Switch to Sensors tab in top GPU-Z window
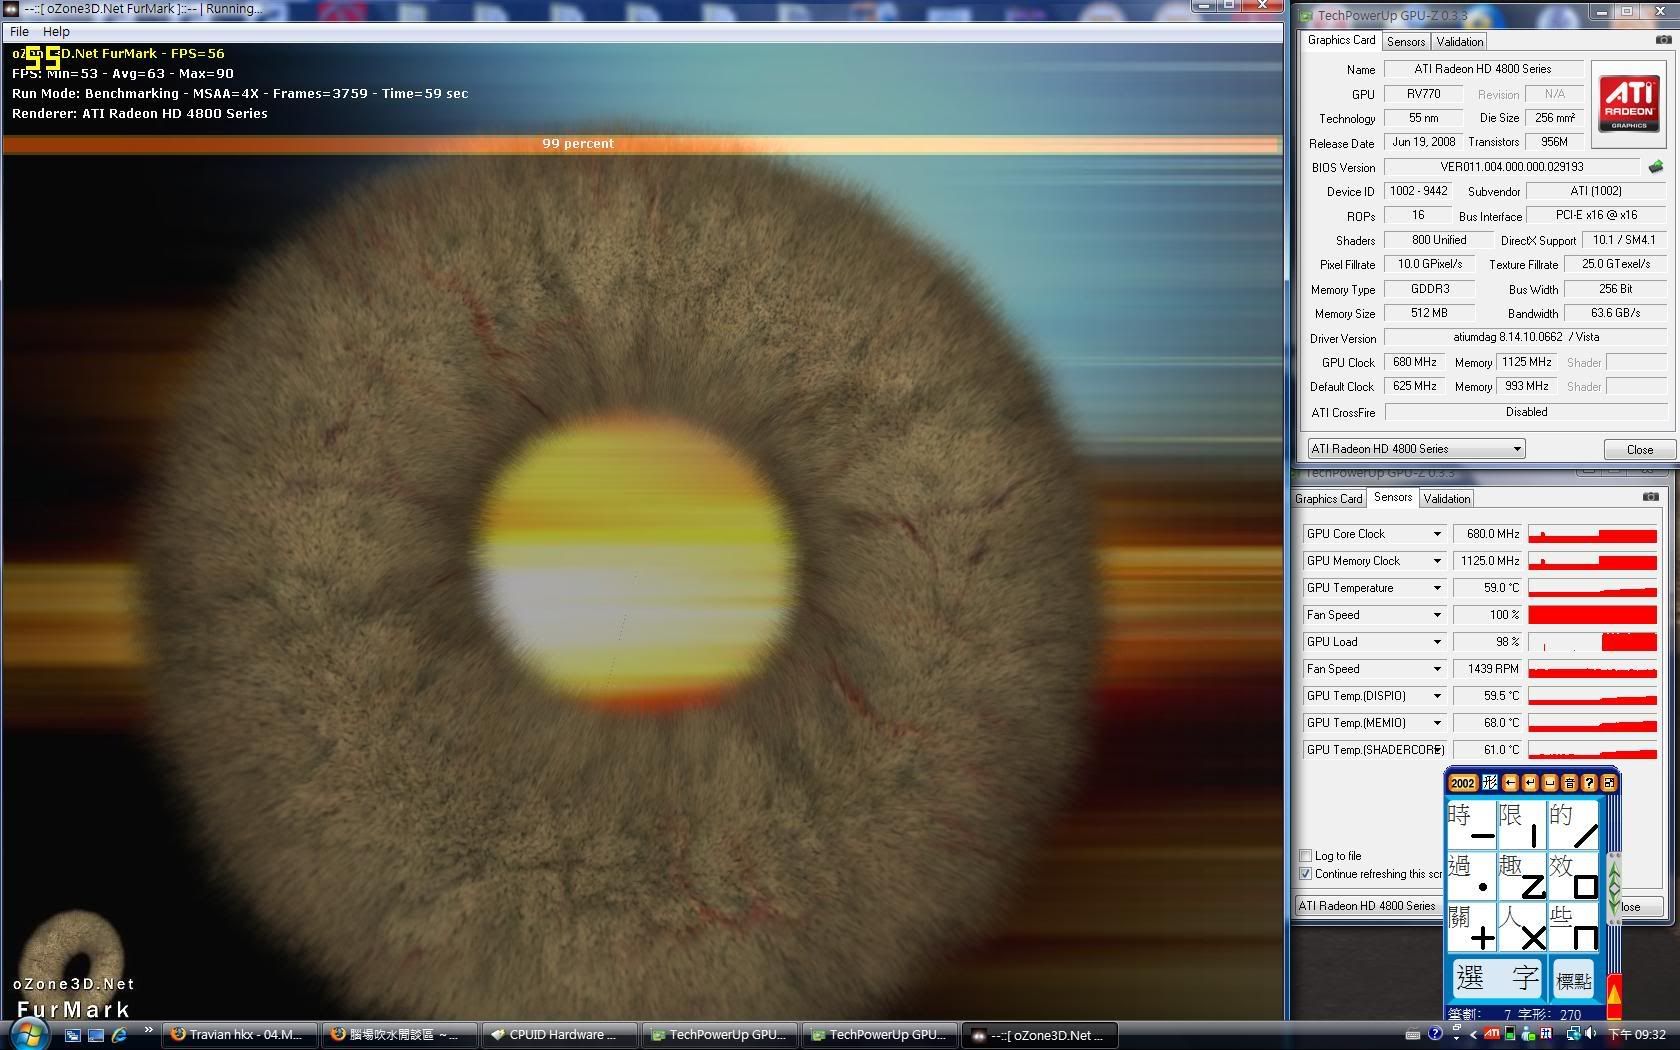 click(1405, 42)
